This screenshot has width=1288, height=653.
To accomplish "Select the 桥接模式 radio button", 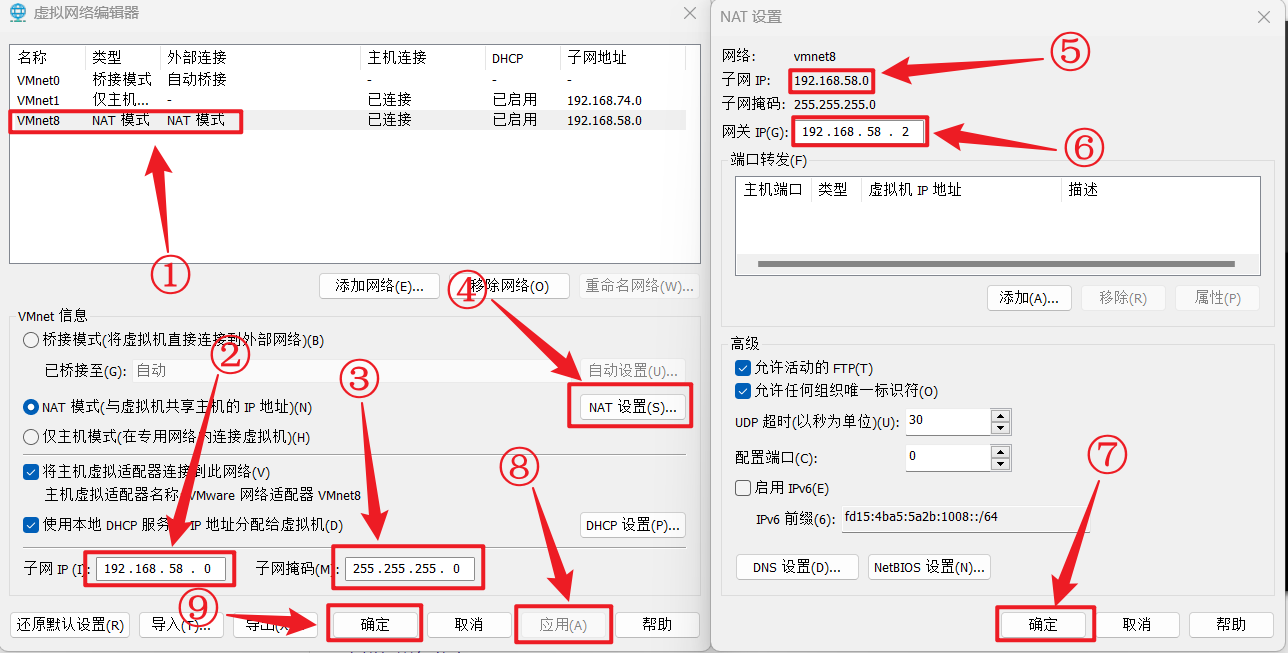I will coord(31,340).
